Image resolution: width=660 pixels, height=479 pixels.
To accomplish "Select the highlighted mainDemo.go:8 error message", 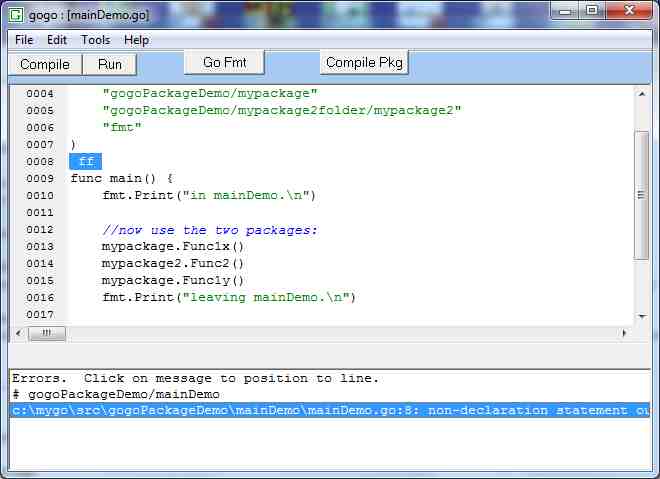I will [330, 410].
